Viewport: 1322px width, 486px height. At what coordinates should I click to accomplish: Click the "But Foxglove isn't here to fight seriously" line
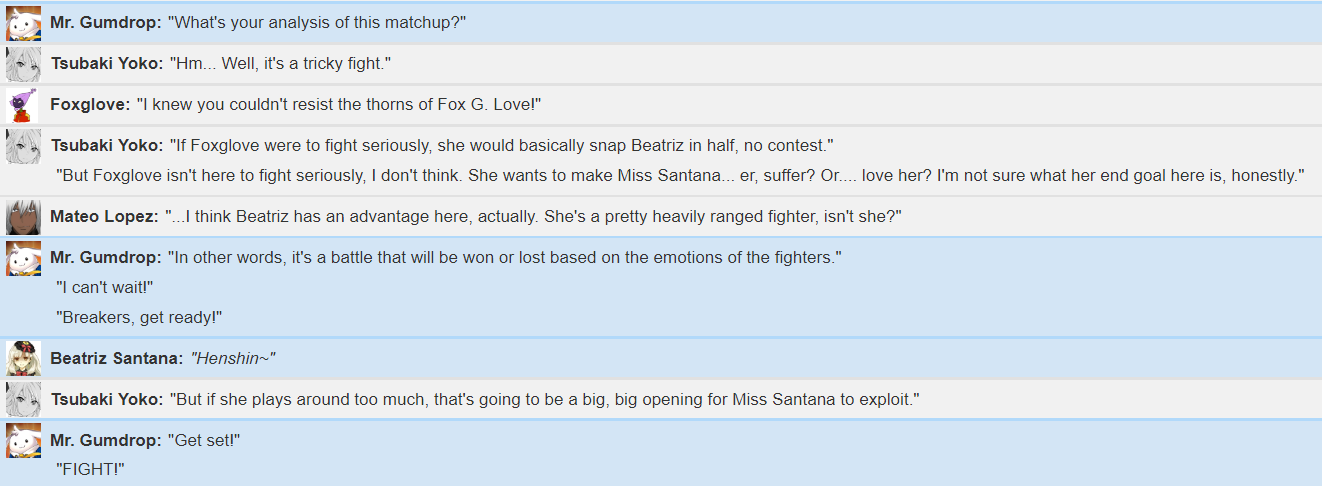tap(680, 175)
